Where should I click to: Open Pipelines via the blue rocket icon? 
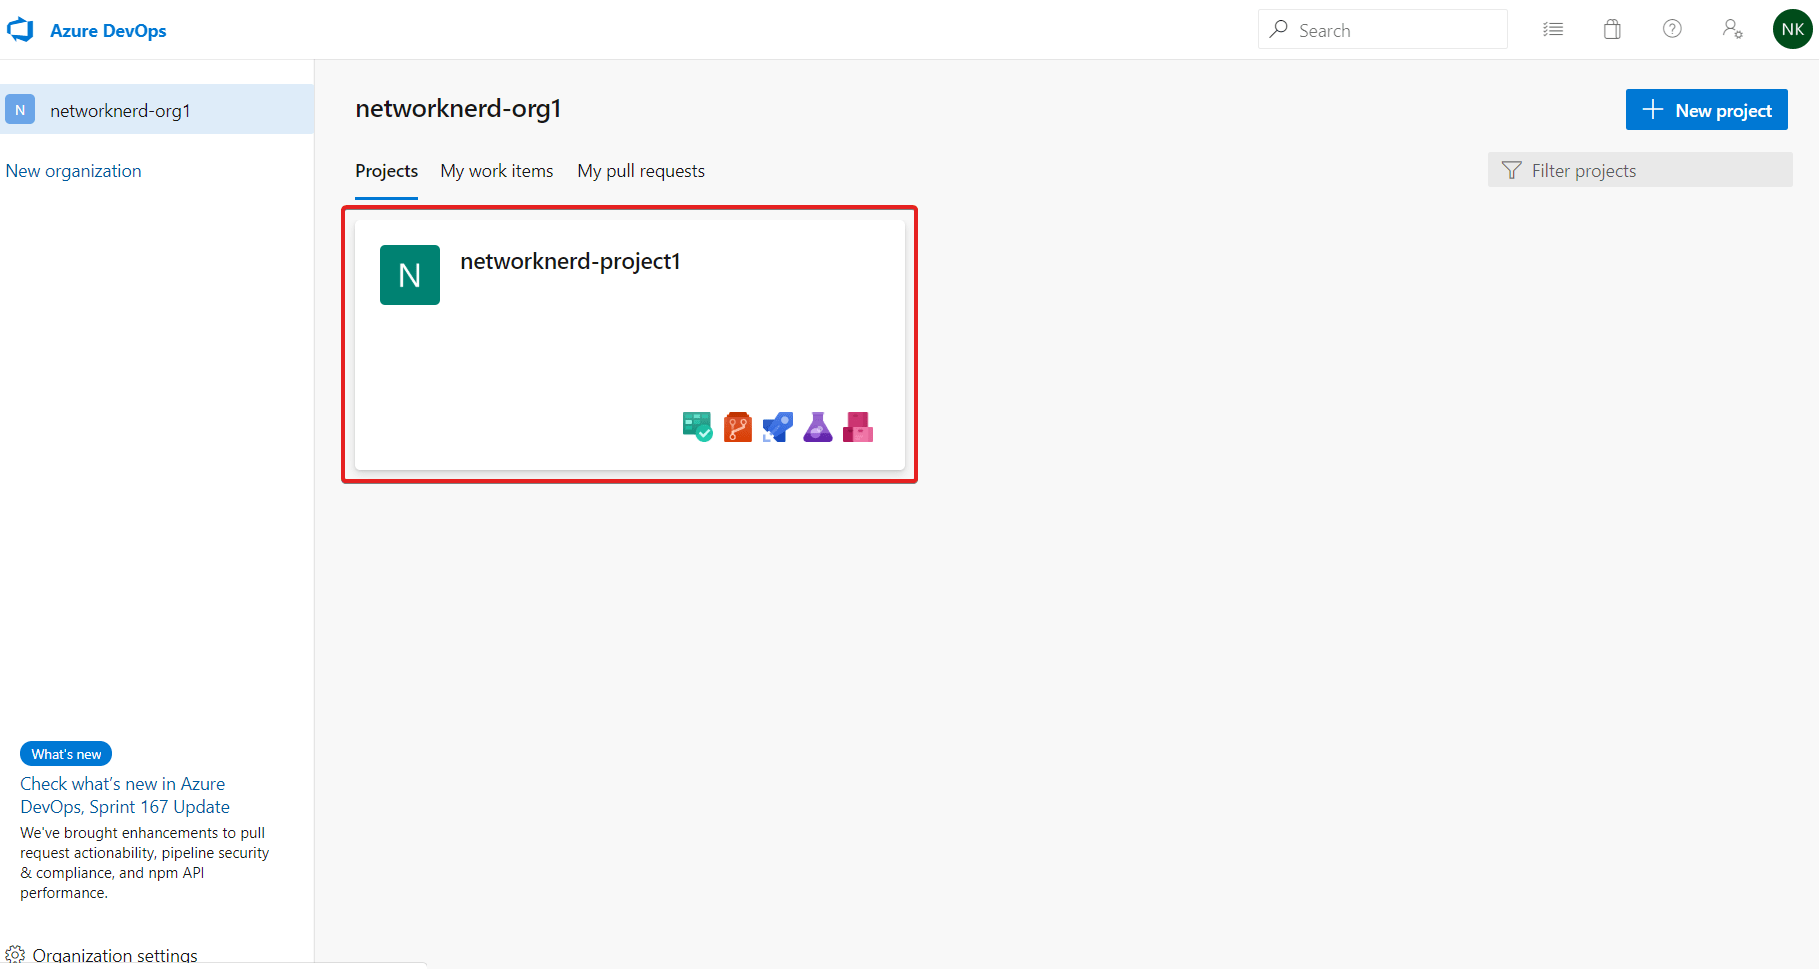click(777, 426)
